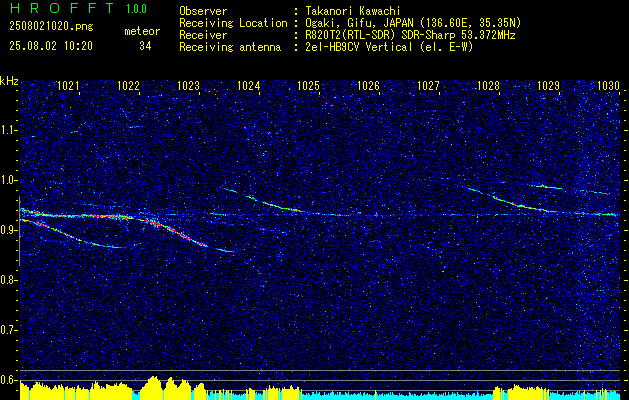The height and width of the screenshot is (400, 629).
Task: Click the Receiver field label
Action: (x=203, y=35)
